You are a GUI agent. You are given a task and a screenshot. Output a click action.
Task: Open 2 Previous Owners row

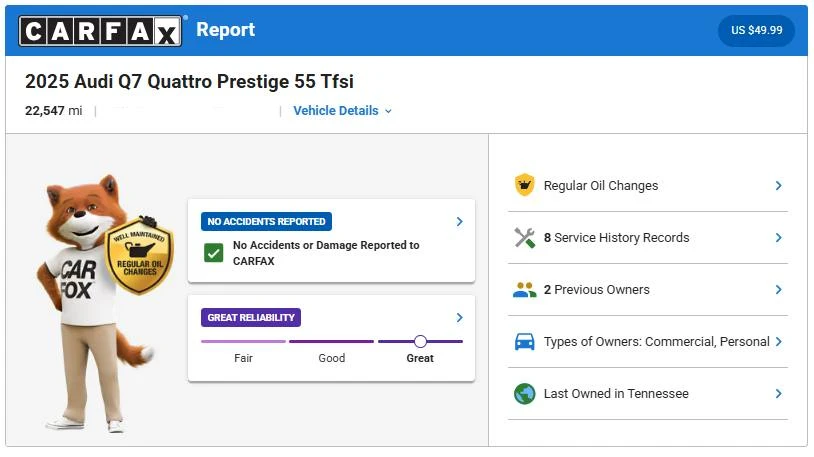[x=648, y=289]
